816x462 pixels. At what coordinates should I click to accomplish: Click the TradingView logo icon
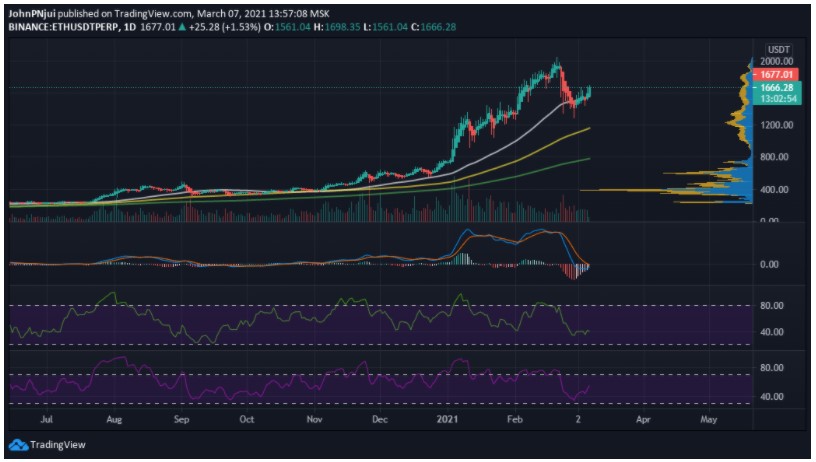[18, 445]
